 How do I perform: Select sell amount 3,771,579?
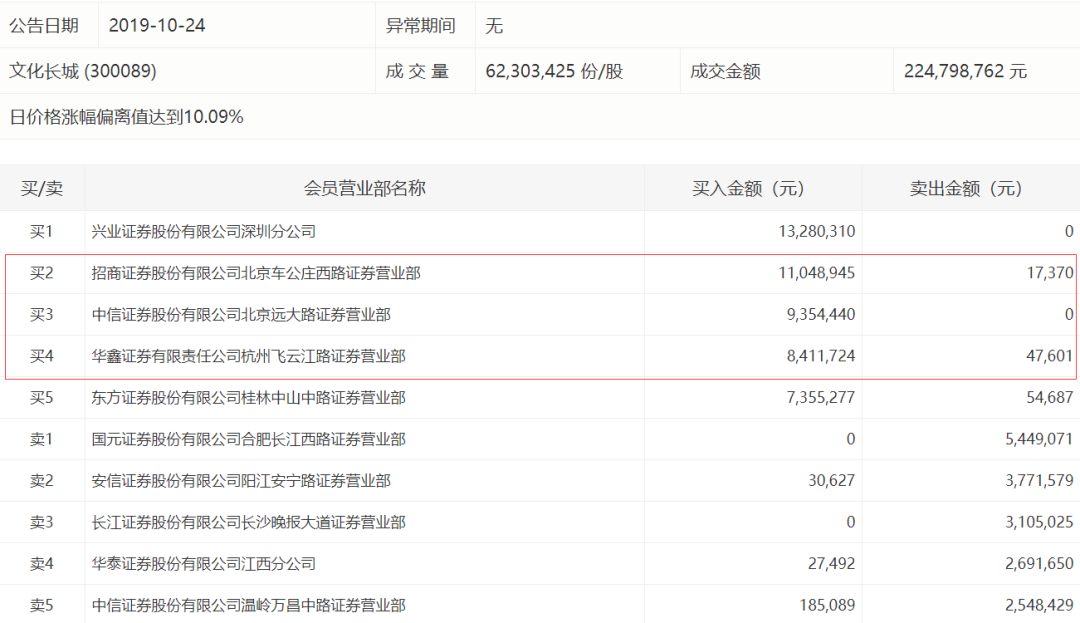coord(1039,481)
